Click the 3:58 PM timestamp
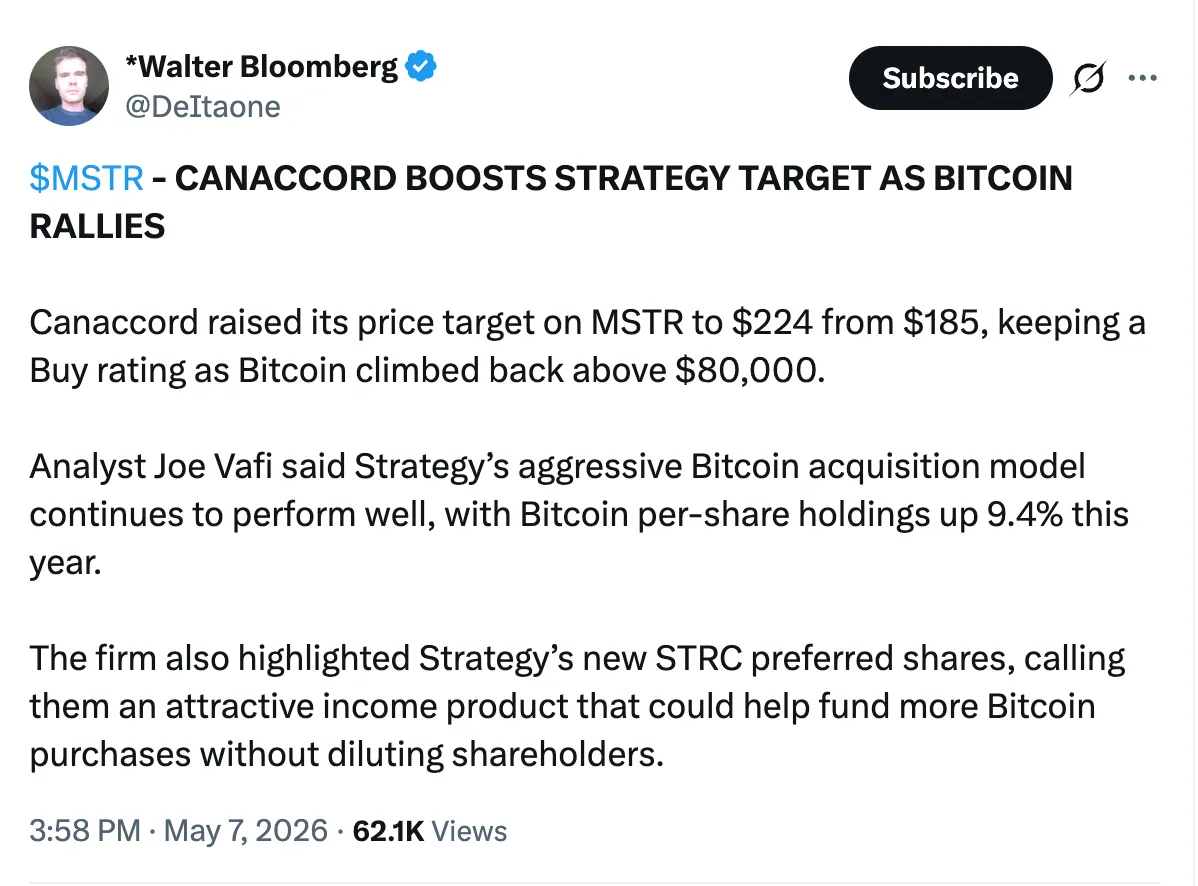The width and height of the screenshot is (1198, 886). pyautogui.click(x=85, y=830)
